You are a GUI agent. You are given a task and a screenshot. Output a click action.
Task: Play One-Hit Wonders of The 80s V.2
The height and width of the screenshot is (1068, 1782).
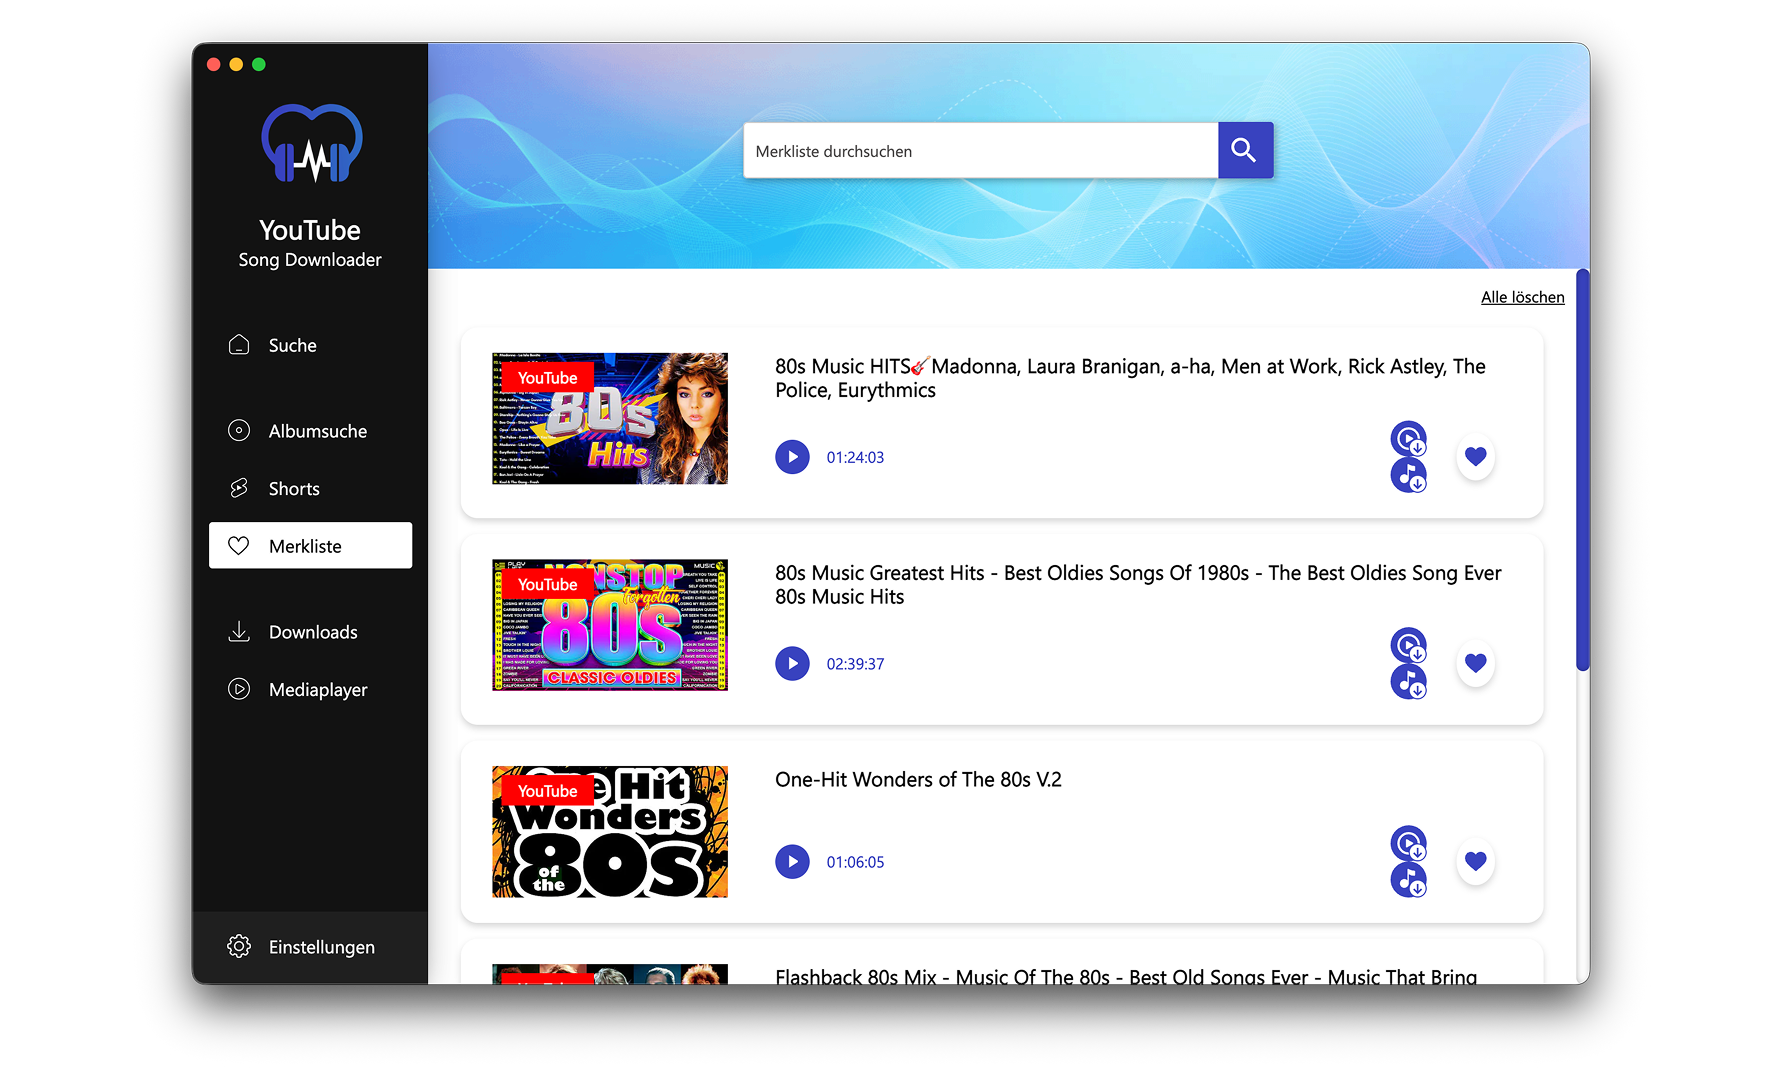pyautogui.click(x=792, y=861)
